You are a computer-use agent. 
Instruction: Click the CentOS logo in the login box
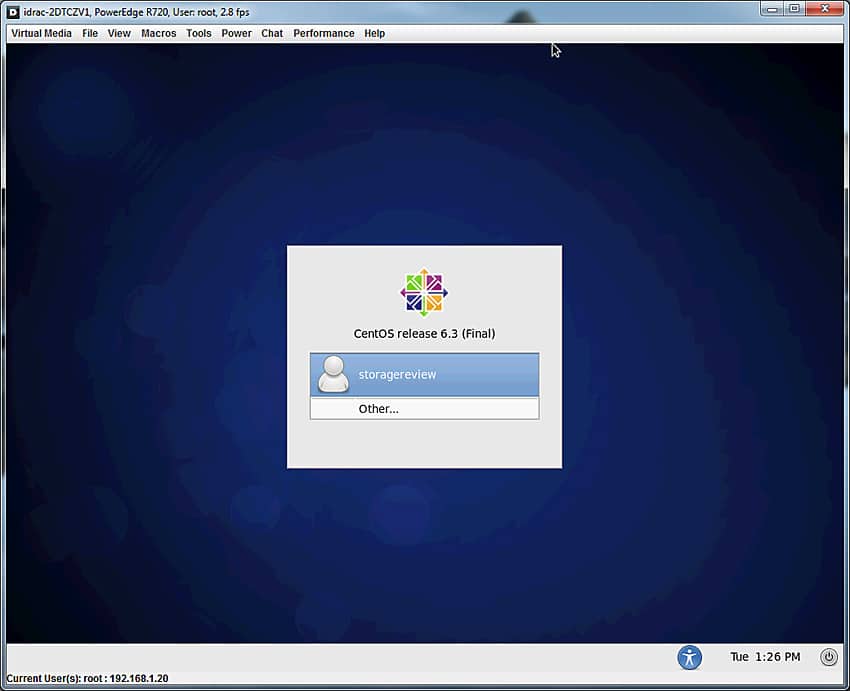[424, 293]
